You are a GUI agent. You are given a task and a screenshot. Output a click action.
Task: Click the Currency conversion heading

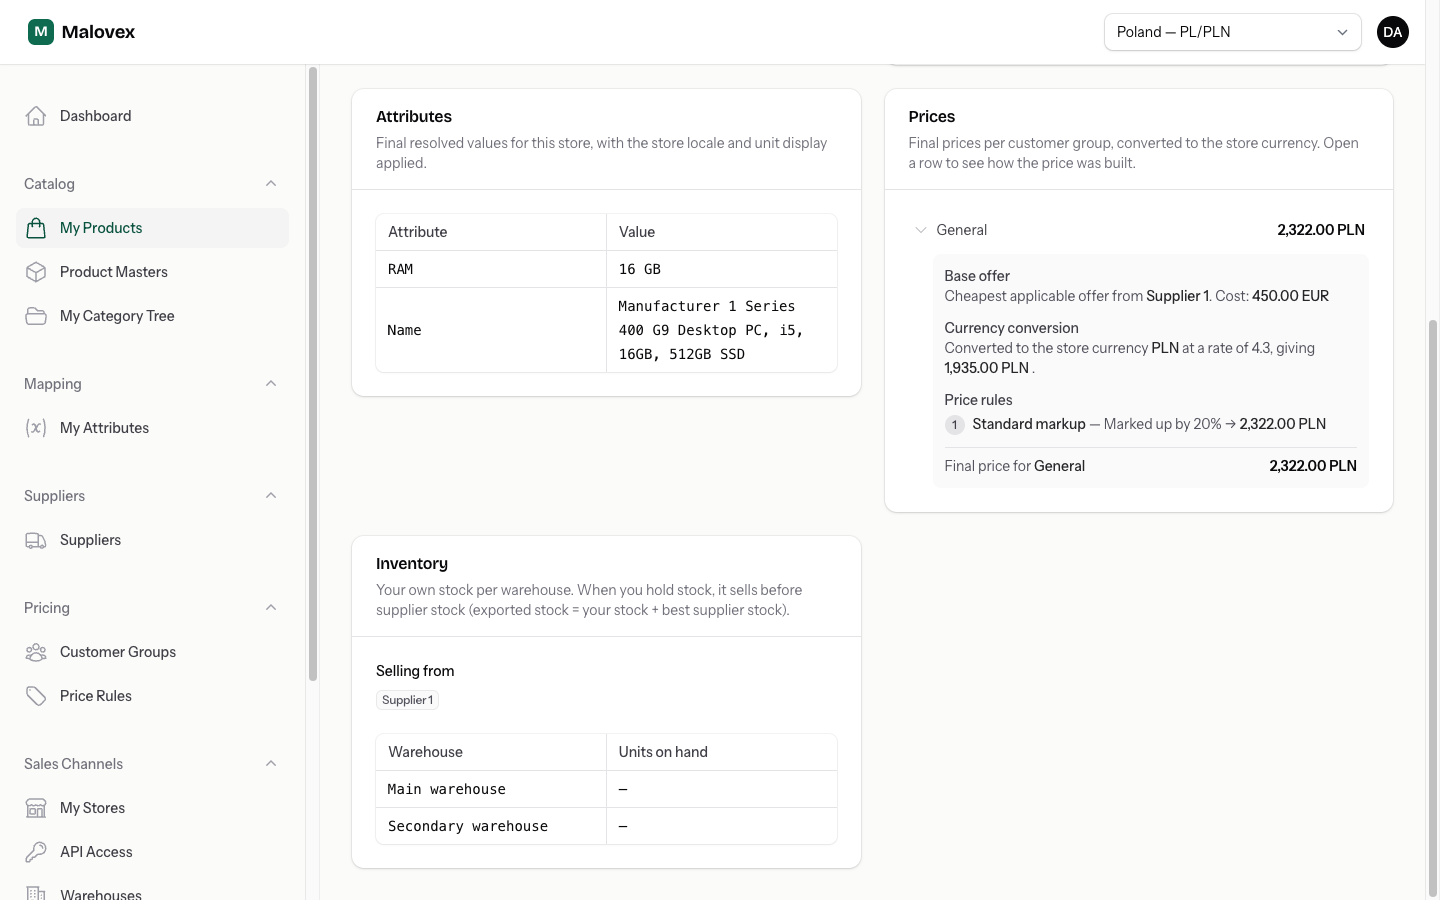[x=1011, y=328]
